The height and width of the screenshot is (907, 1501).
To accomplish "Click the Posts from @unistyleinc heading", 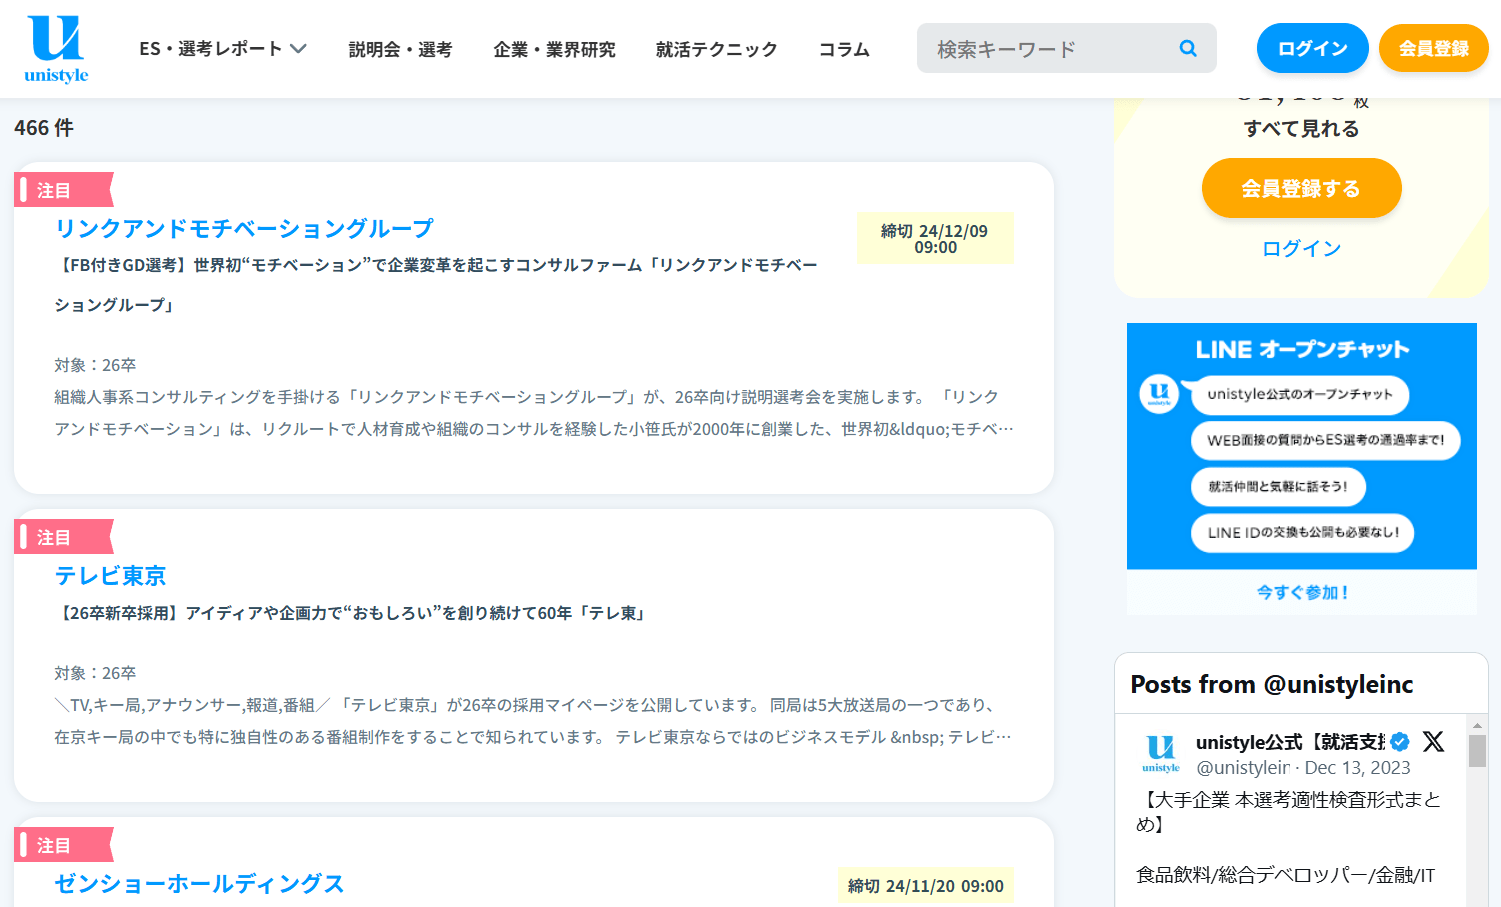I will (x=1272, y=684).
